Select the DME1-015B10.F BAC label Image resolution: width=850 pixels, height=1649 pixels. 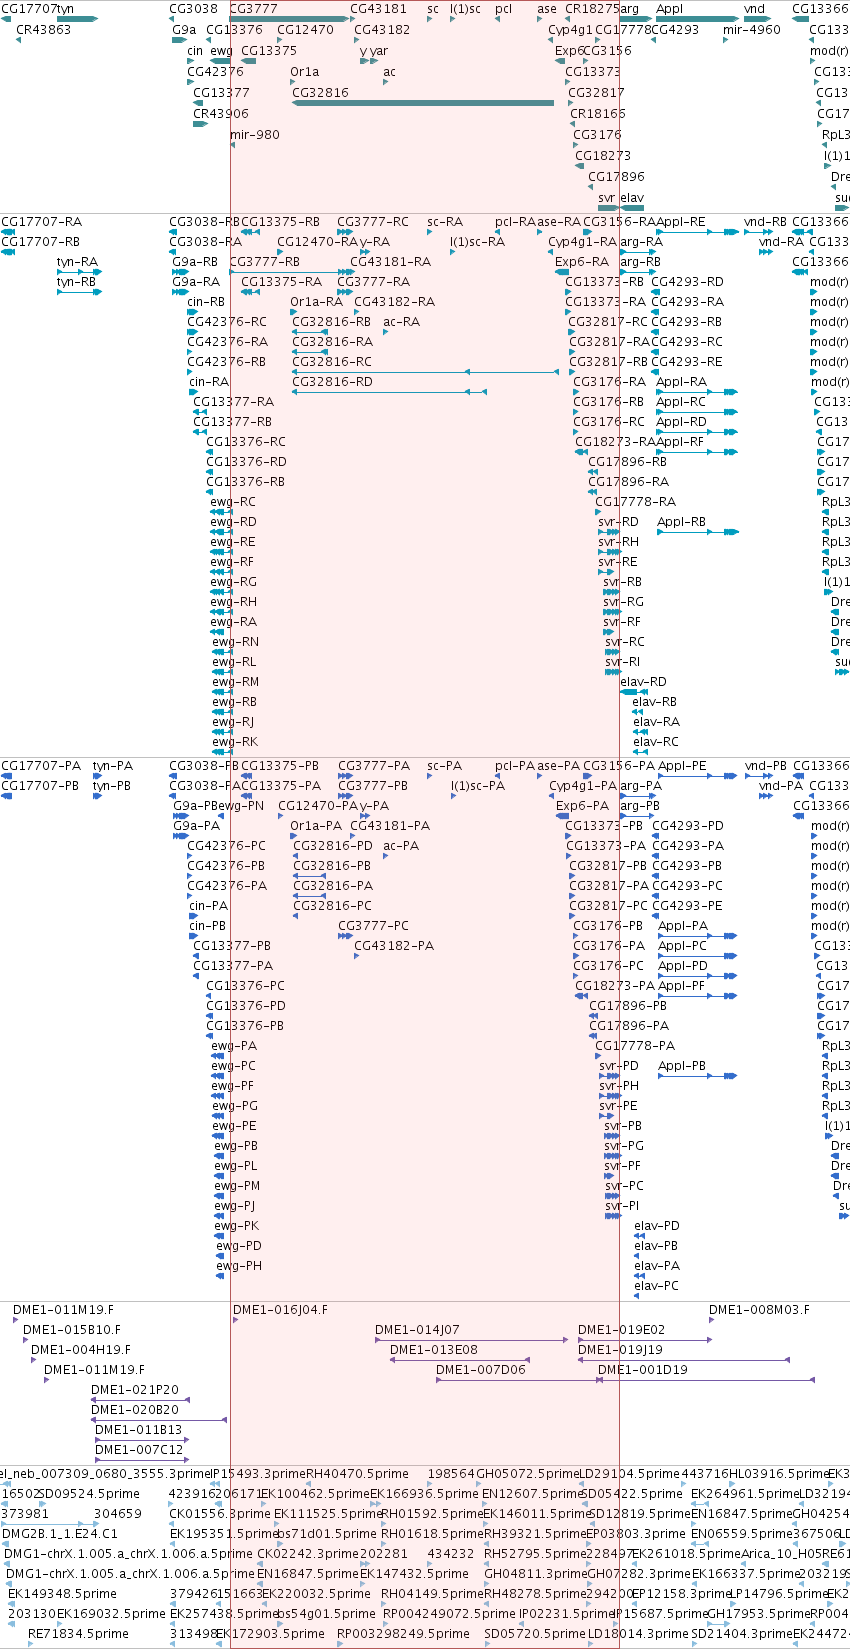[72, 1330]
